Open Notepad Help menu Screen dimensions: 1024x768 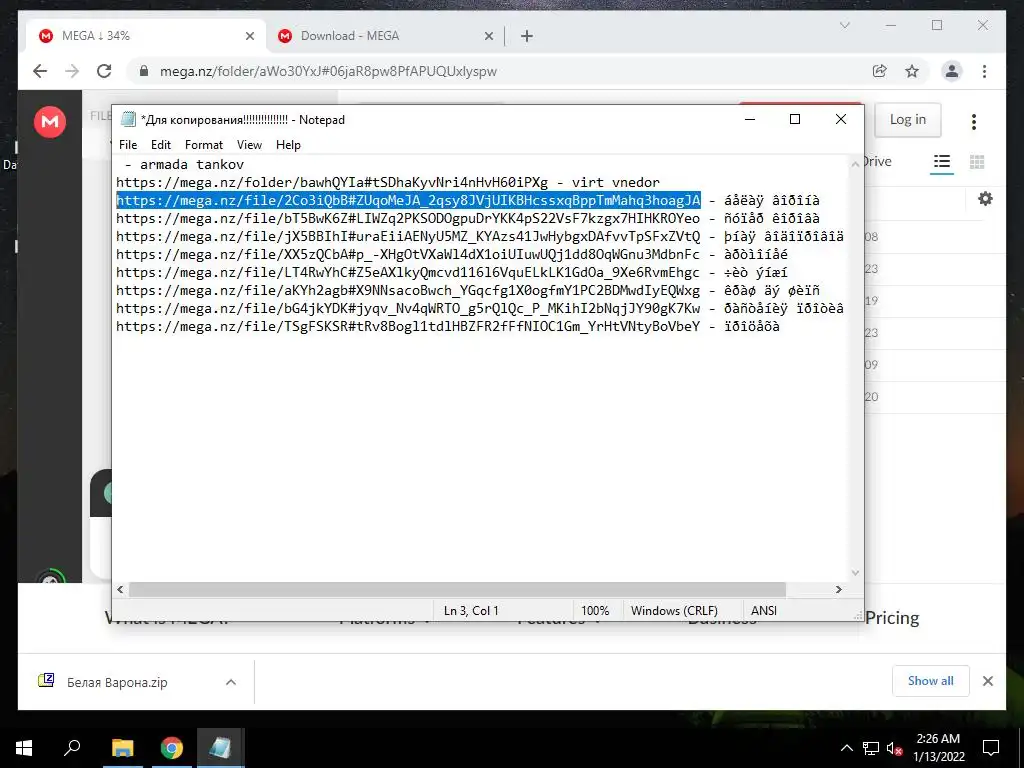pyautogui.click(x=288, y=144)
